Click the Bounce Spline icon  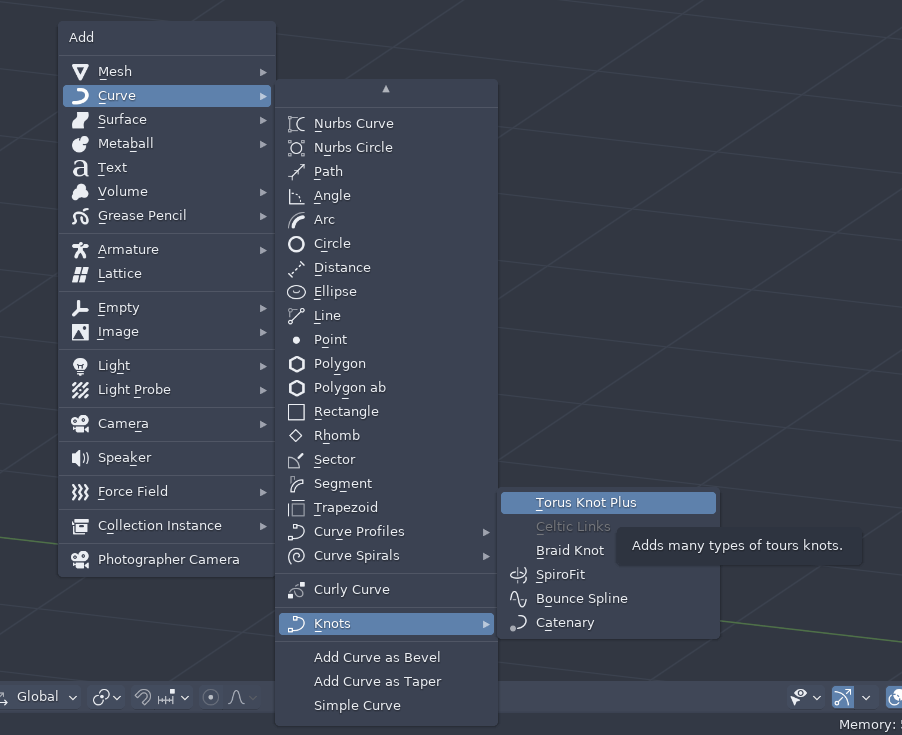click(517, 599)
